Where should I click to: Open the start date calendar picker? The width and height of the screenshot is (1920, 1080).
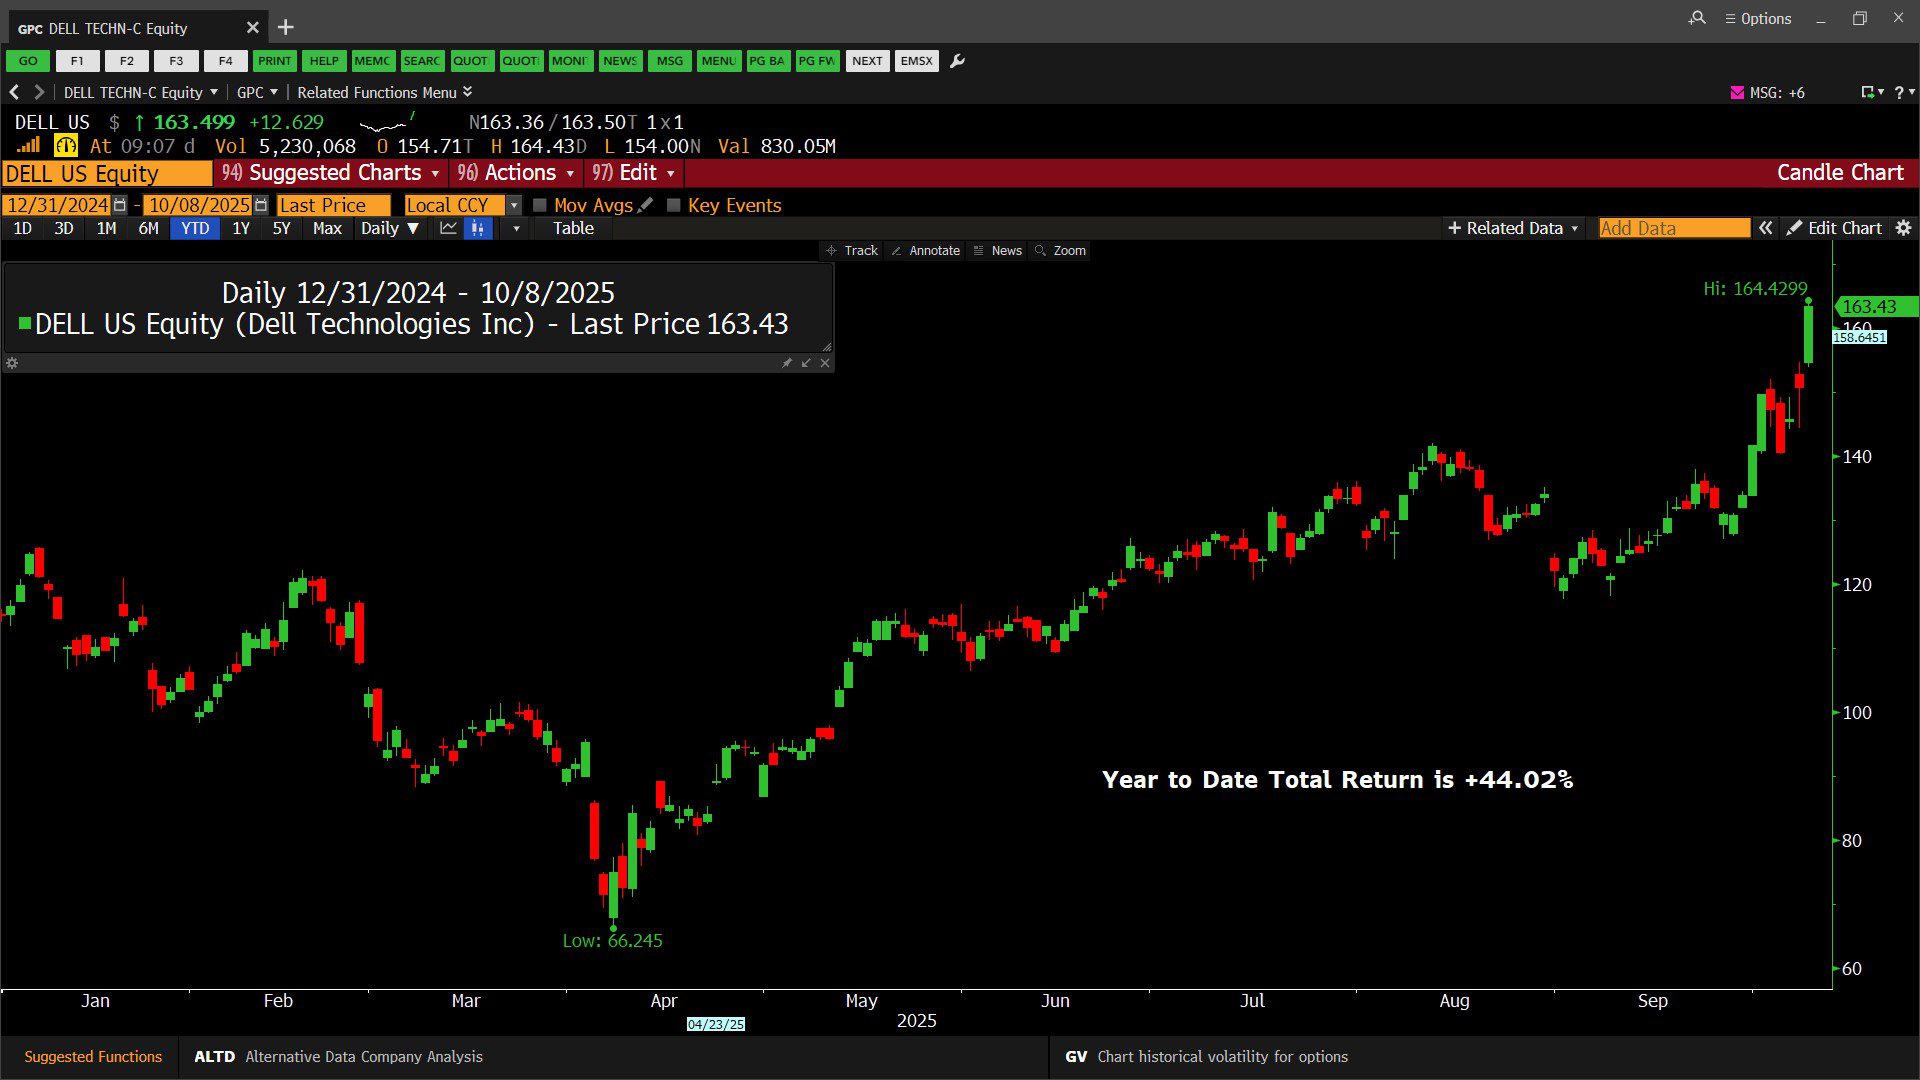point(120,205)
